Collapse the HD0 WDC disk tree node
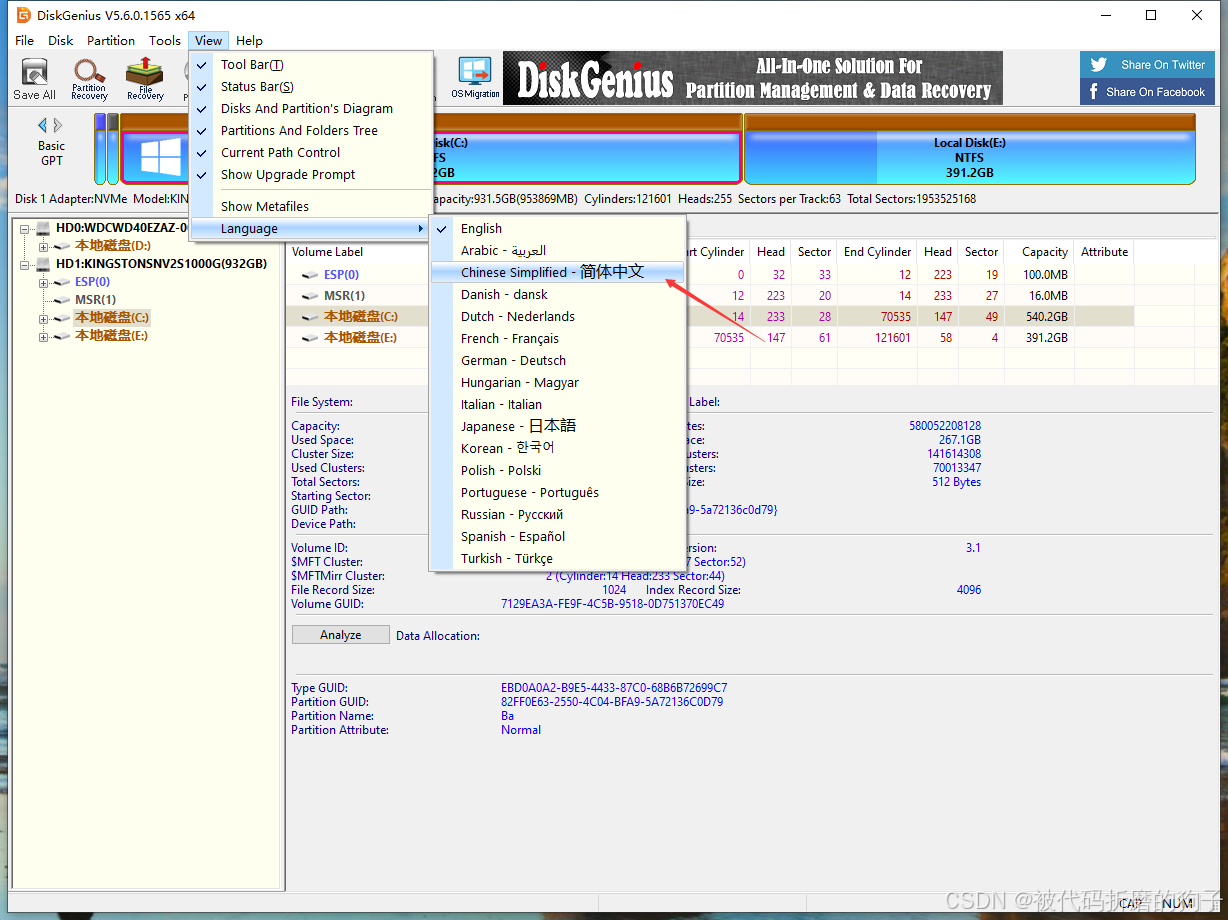The width and height of the screenshot is (1228, 920). tap(25, 228)
